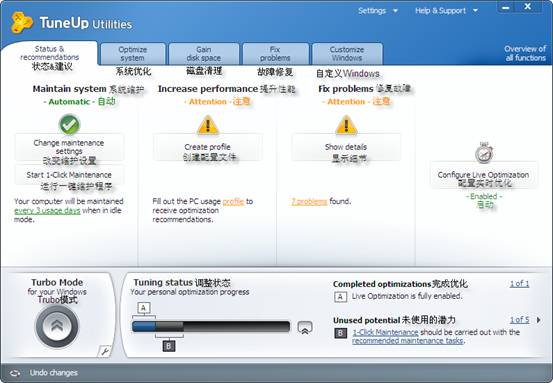Viewport: 553px width, 383px height.
Task: Open the Gain disk space tab
Action: (203, 54)
